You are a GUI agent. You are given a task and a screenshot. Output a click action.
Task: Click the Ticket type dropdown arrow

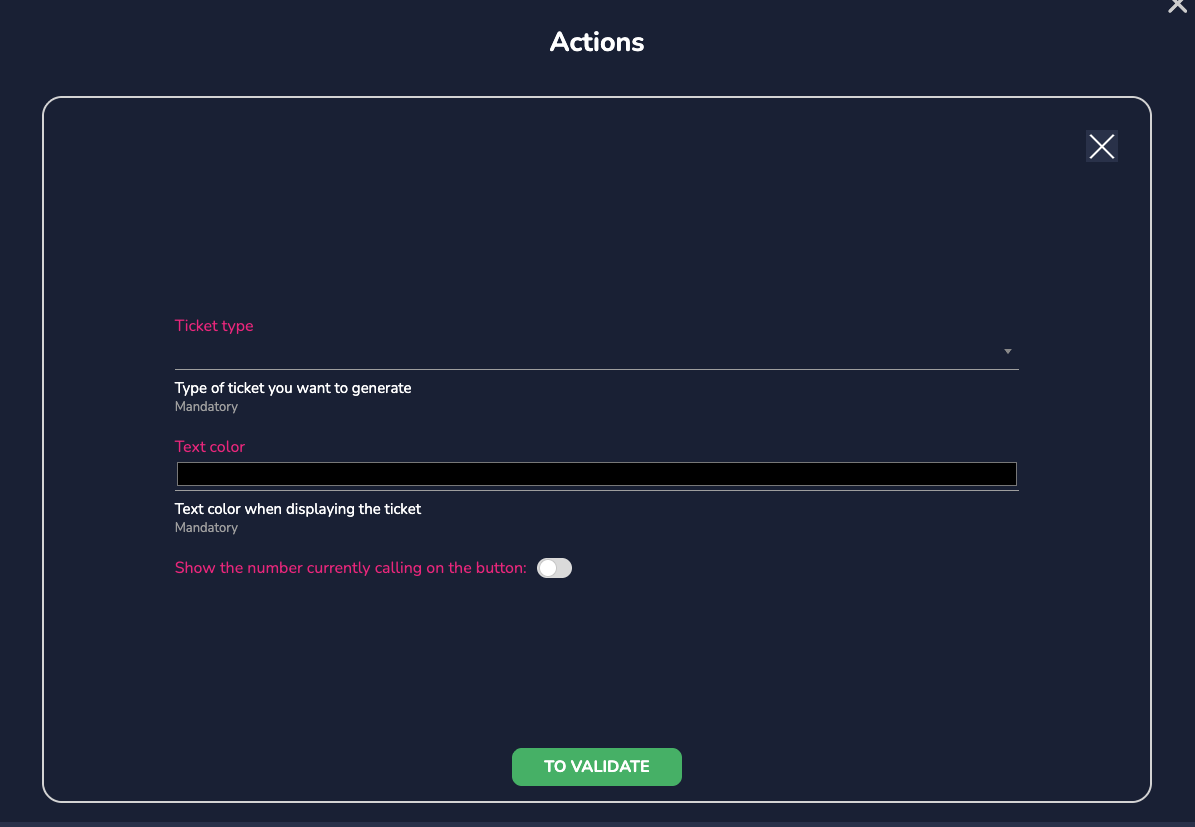[x=1008, y=352]
